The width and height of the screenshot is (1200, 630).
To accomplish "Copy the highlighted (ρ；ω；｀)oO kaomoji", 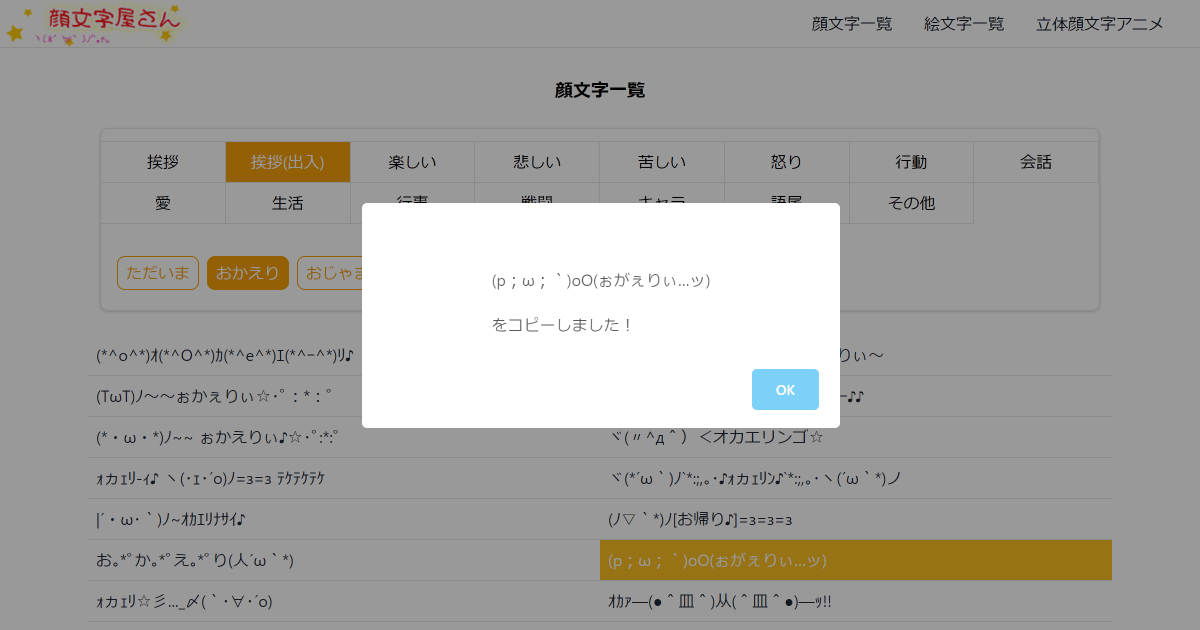I will (x=855, y=560).
